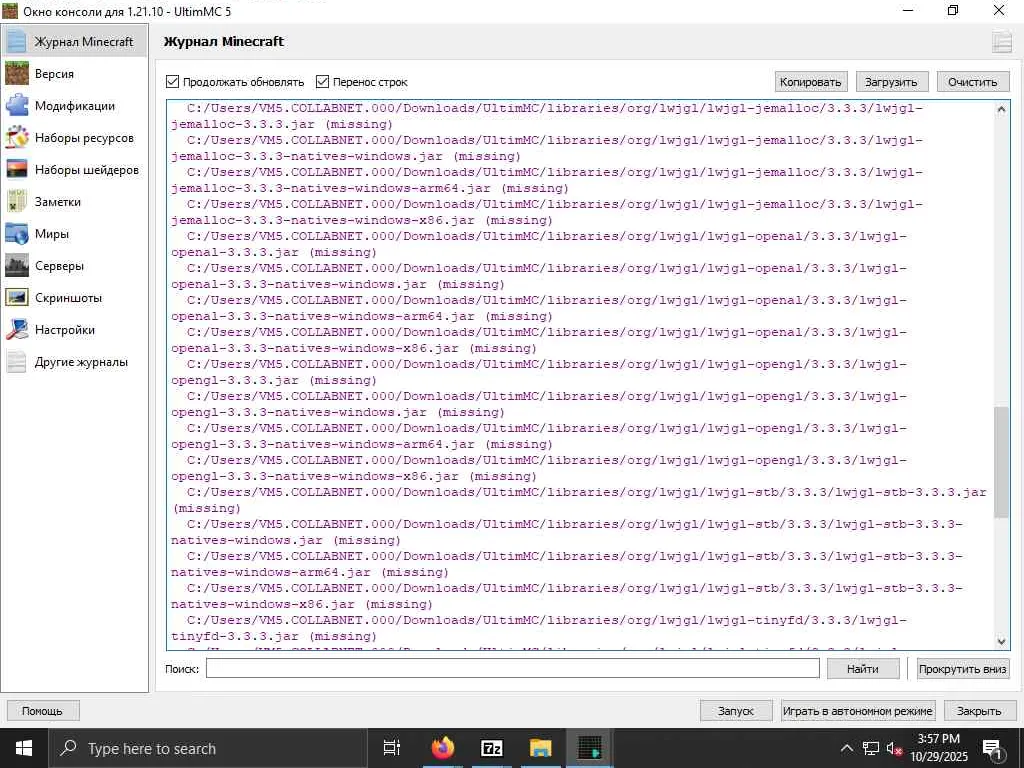Click the UltimMC window title icon
1024x768 pixels.
(x=10, y=10)
